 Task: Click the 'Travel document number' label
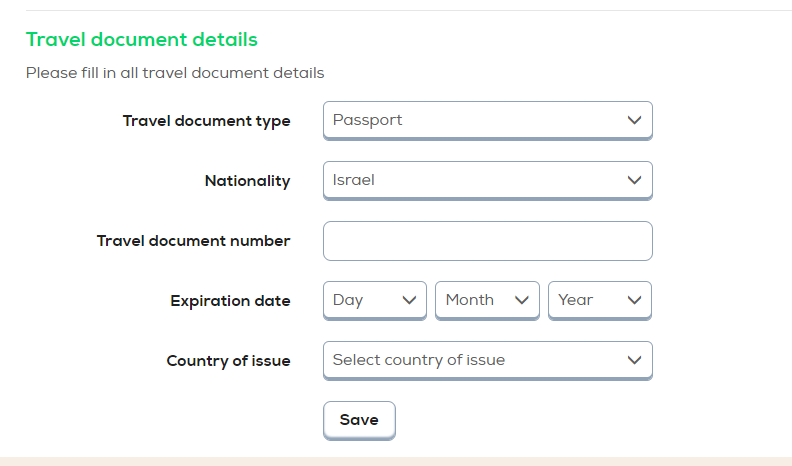193,241
